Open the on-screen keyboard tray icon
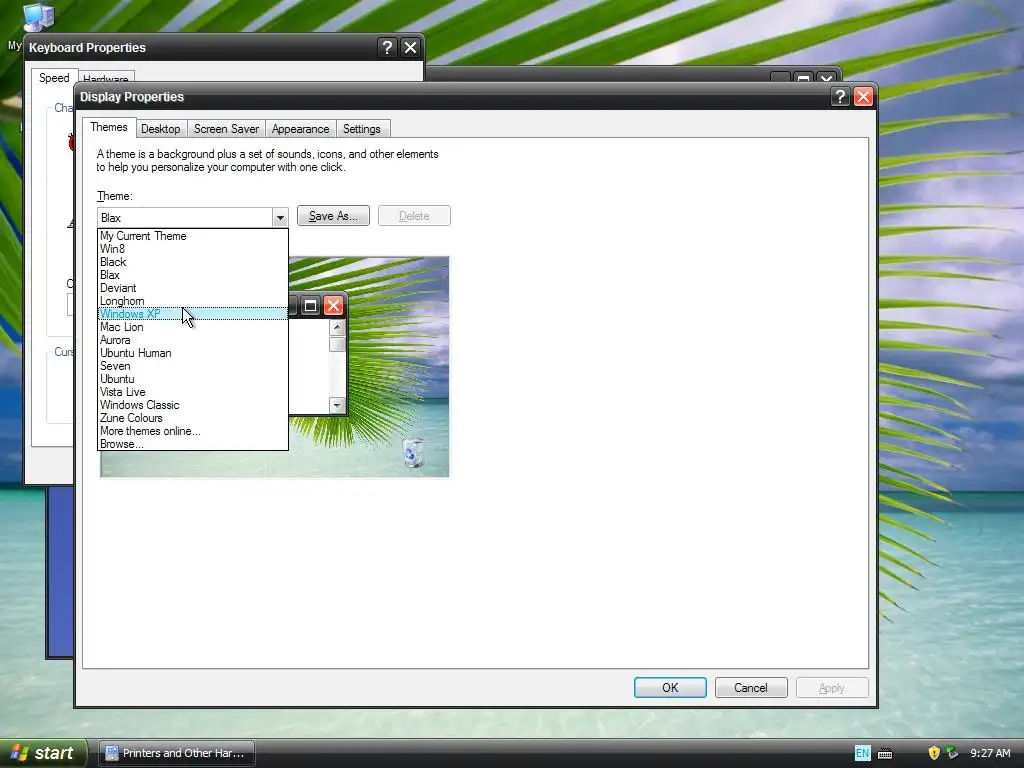Screen dimensions: 1024x768 (885, 754)
